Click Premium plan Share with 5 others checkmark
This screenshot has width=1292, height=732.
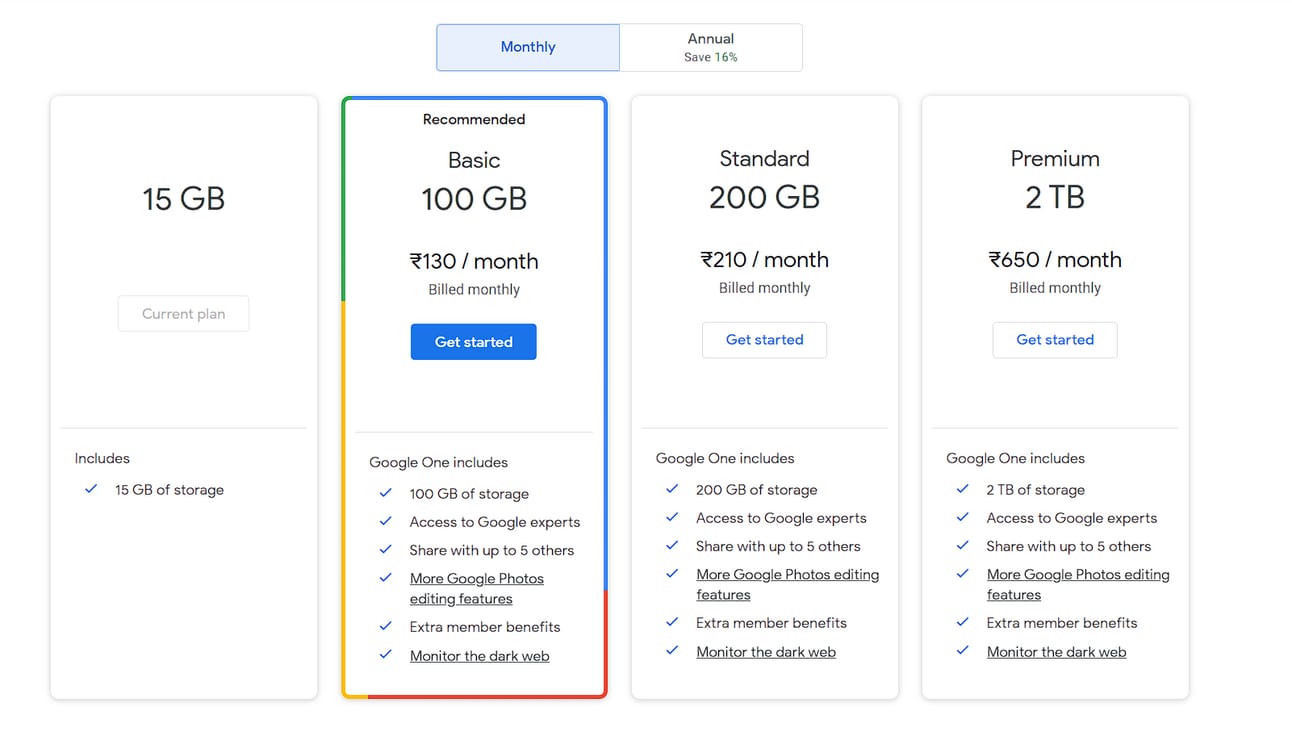pyautogui.click(x=962, y=545)
